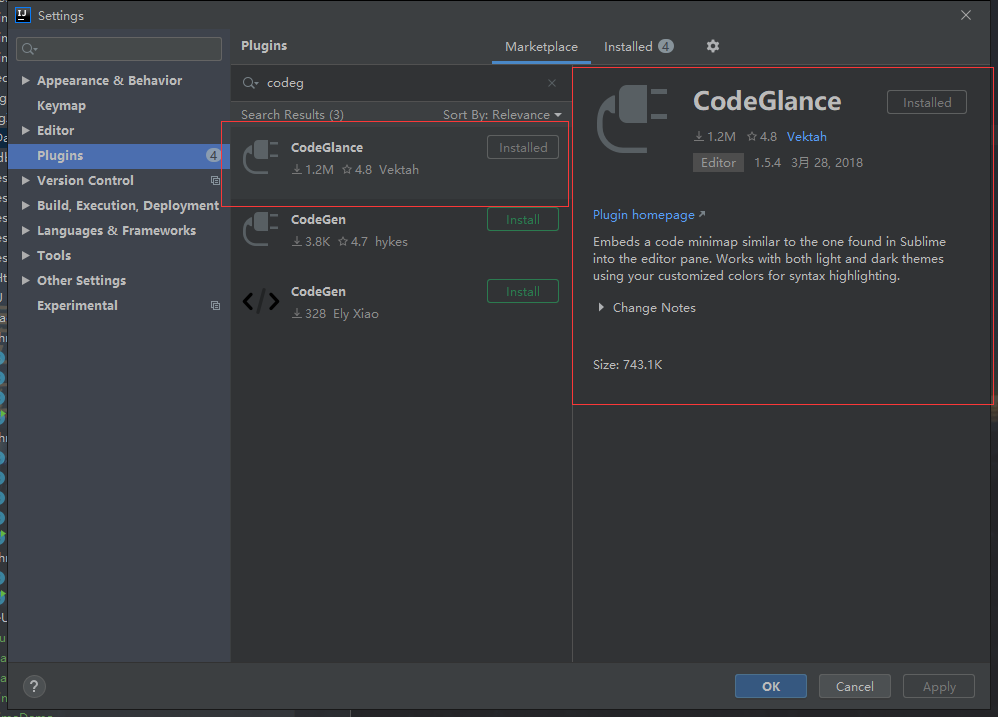Select Keymap in the settings tree
998x717 pixels.
click(61, 106)
